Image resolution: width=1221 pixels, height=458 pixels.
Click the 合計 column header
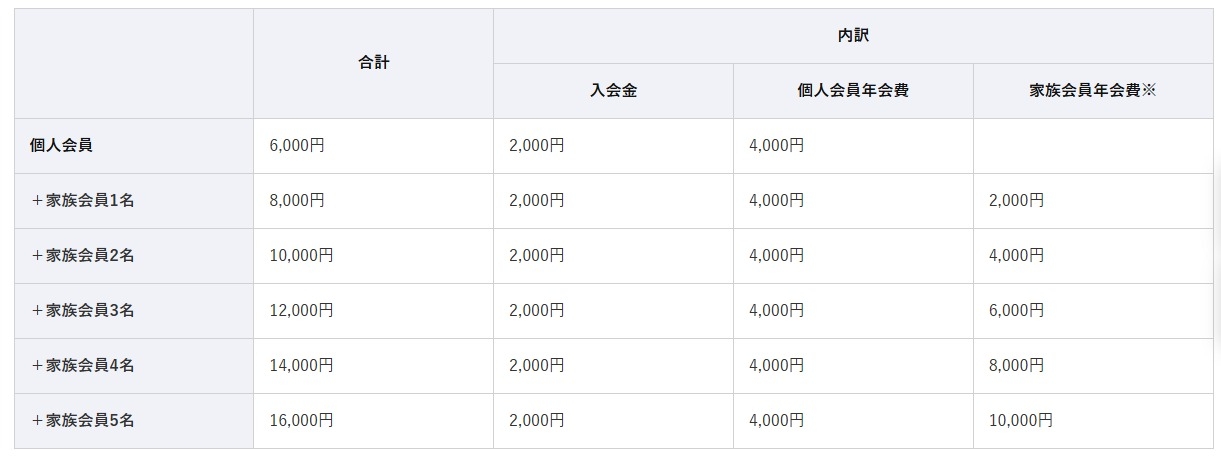(x=373, y=63)
